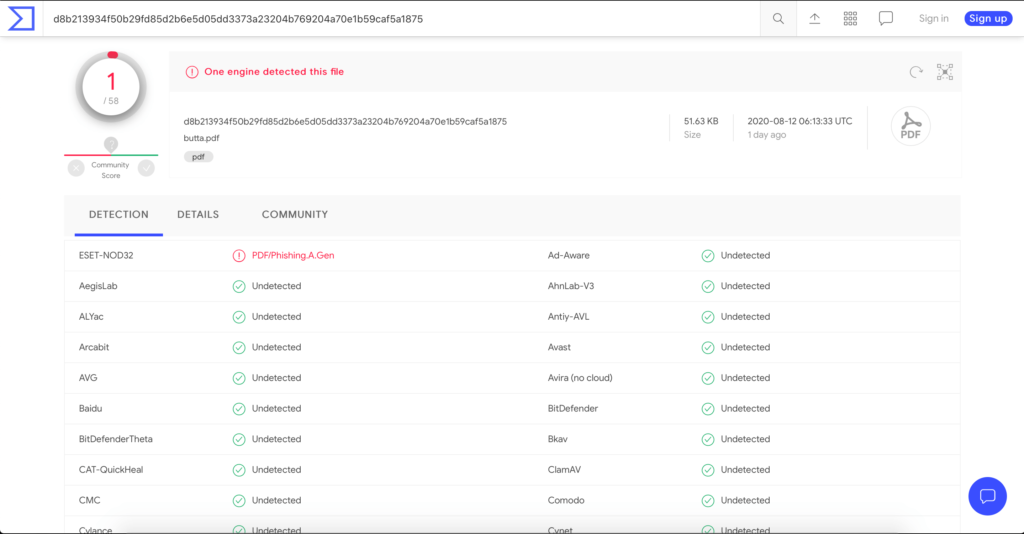Click the Sign up button
The image size is (1024, 534).
click(x=987, y=18)
